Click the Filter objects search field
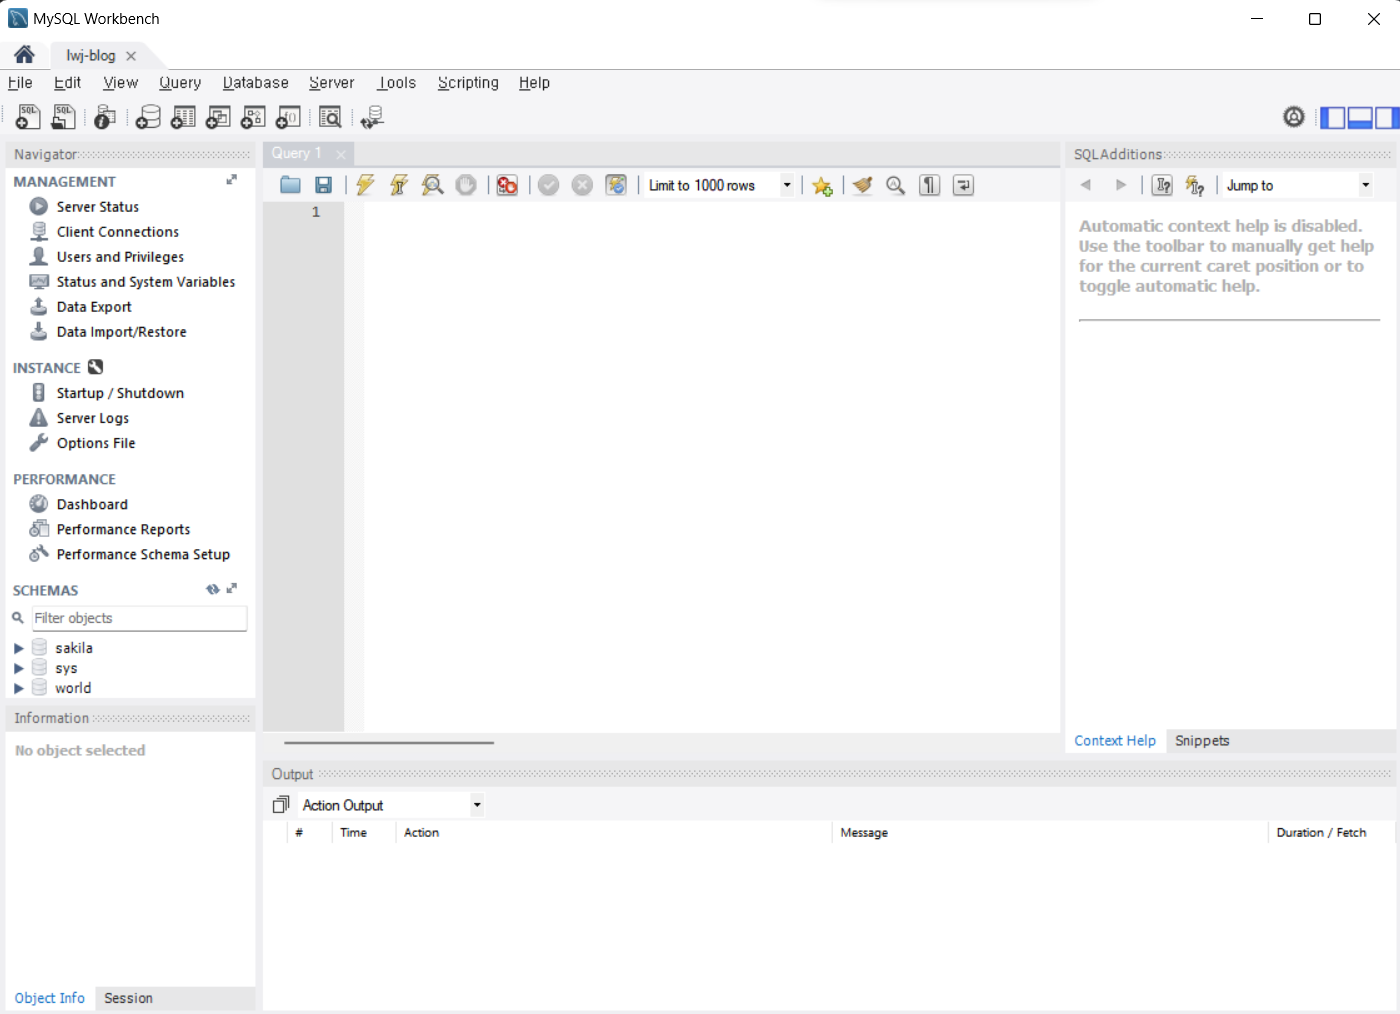1400x1014 pixels. [x=139, y=618]
